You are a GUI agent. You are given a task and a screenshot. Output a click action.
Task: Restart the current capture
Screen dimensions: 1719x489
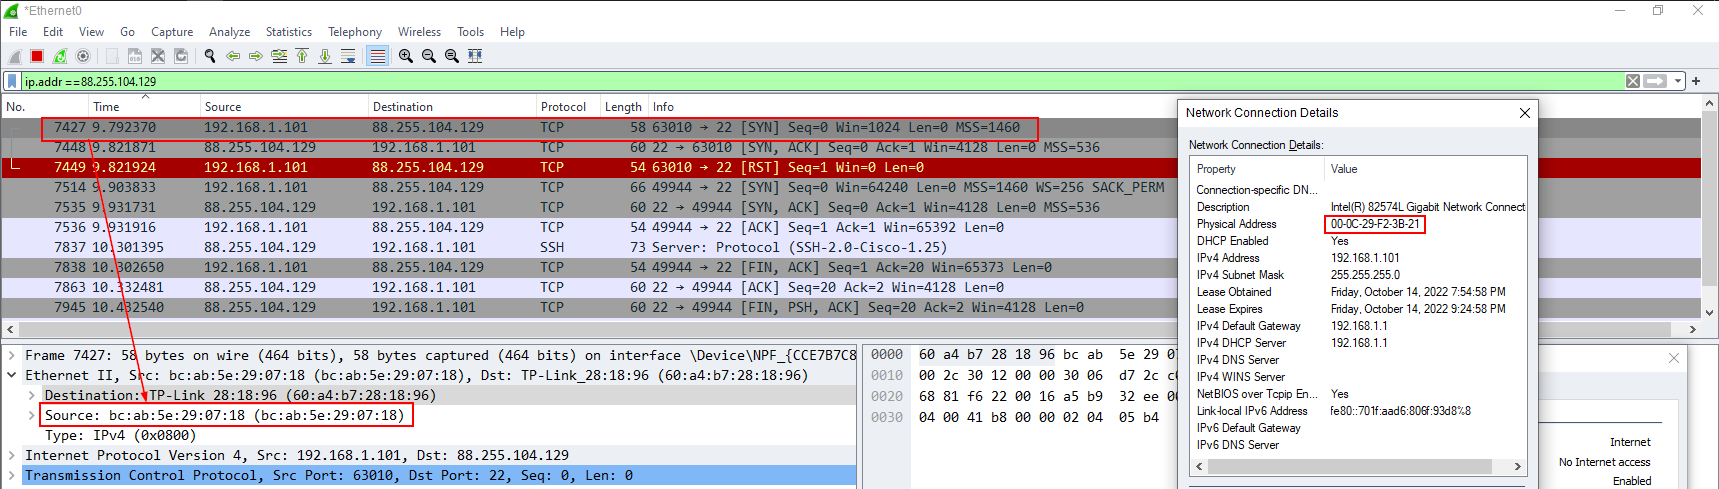[x=60, y=56]
